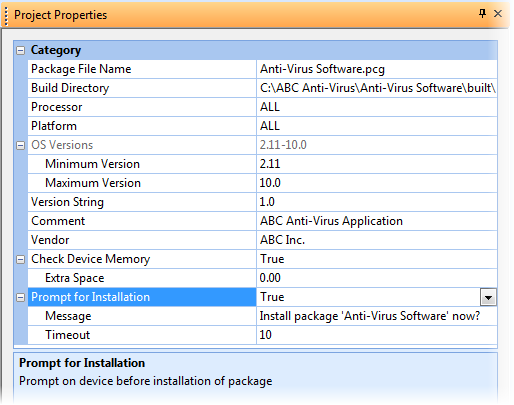Click the Package File Name value field
Image resolution: width=514 pixels, height=405 pixels.
click(x=377, y=69)
